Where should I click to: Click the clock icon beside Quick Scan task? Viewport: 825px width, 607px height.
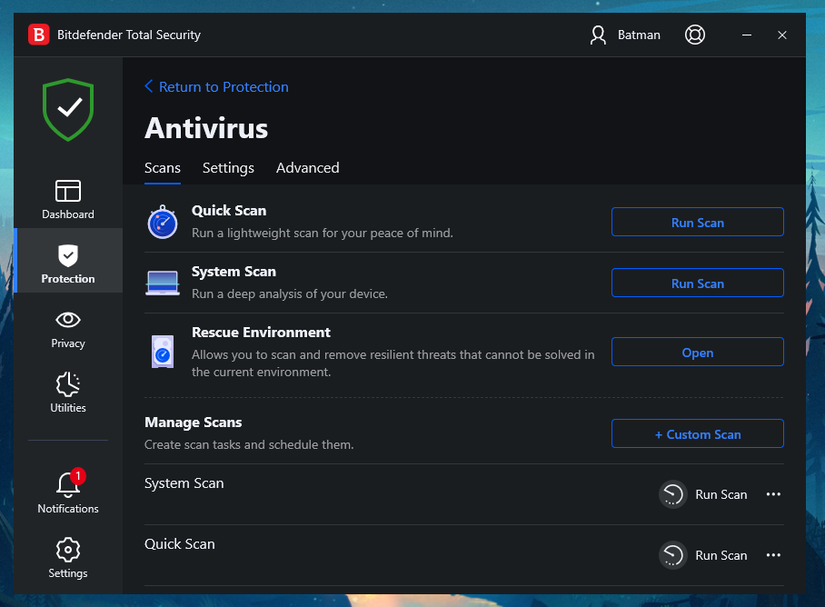(x=673, y=555)
